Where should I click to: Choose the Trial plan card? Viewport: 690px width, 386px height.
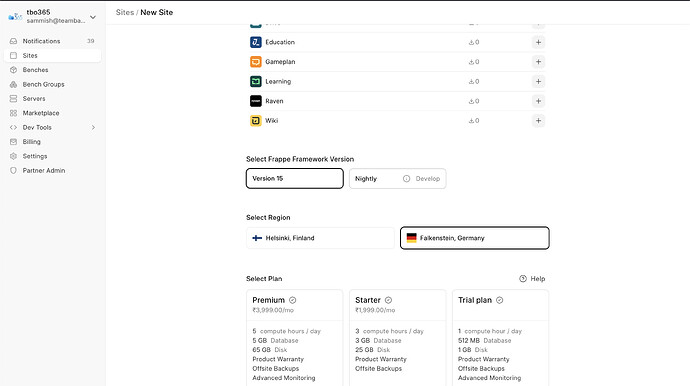click(x=500, y=338)
